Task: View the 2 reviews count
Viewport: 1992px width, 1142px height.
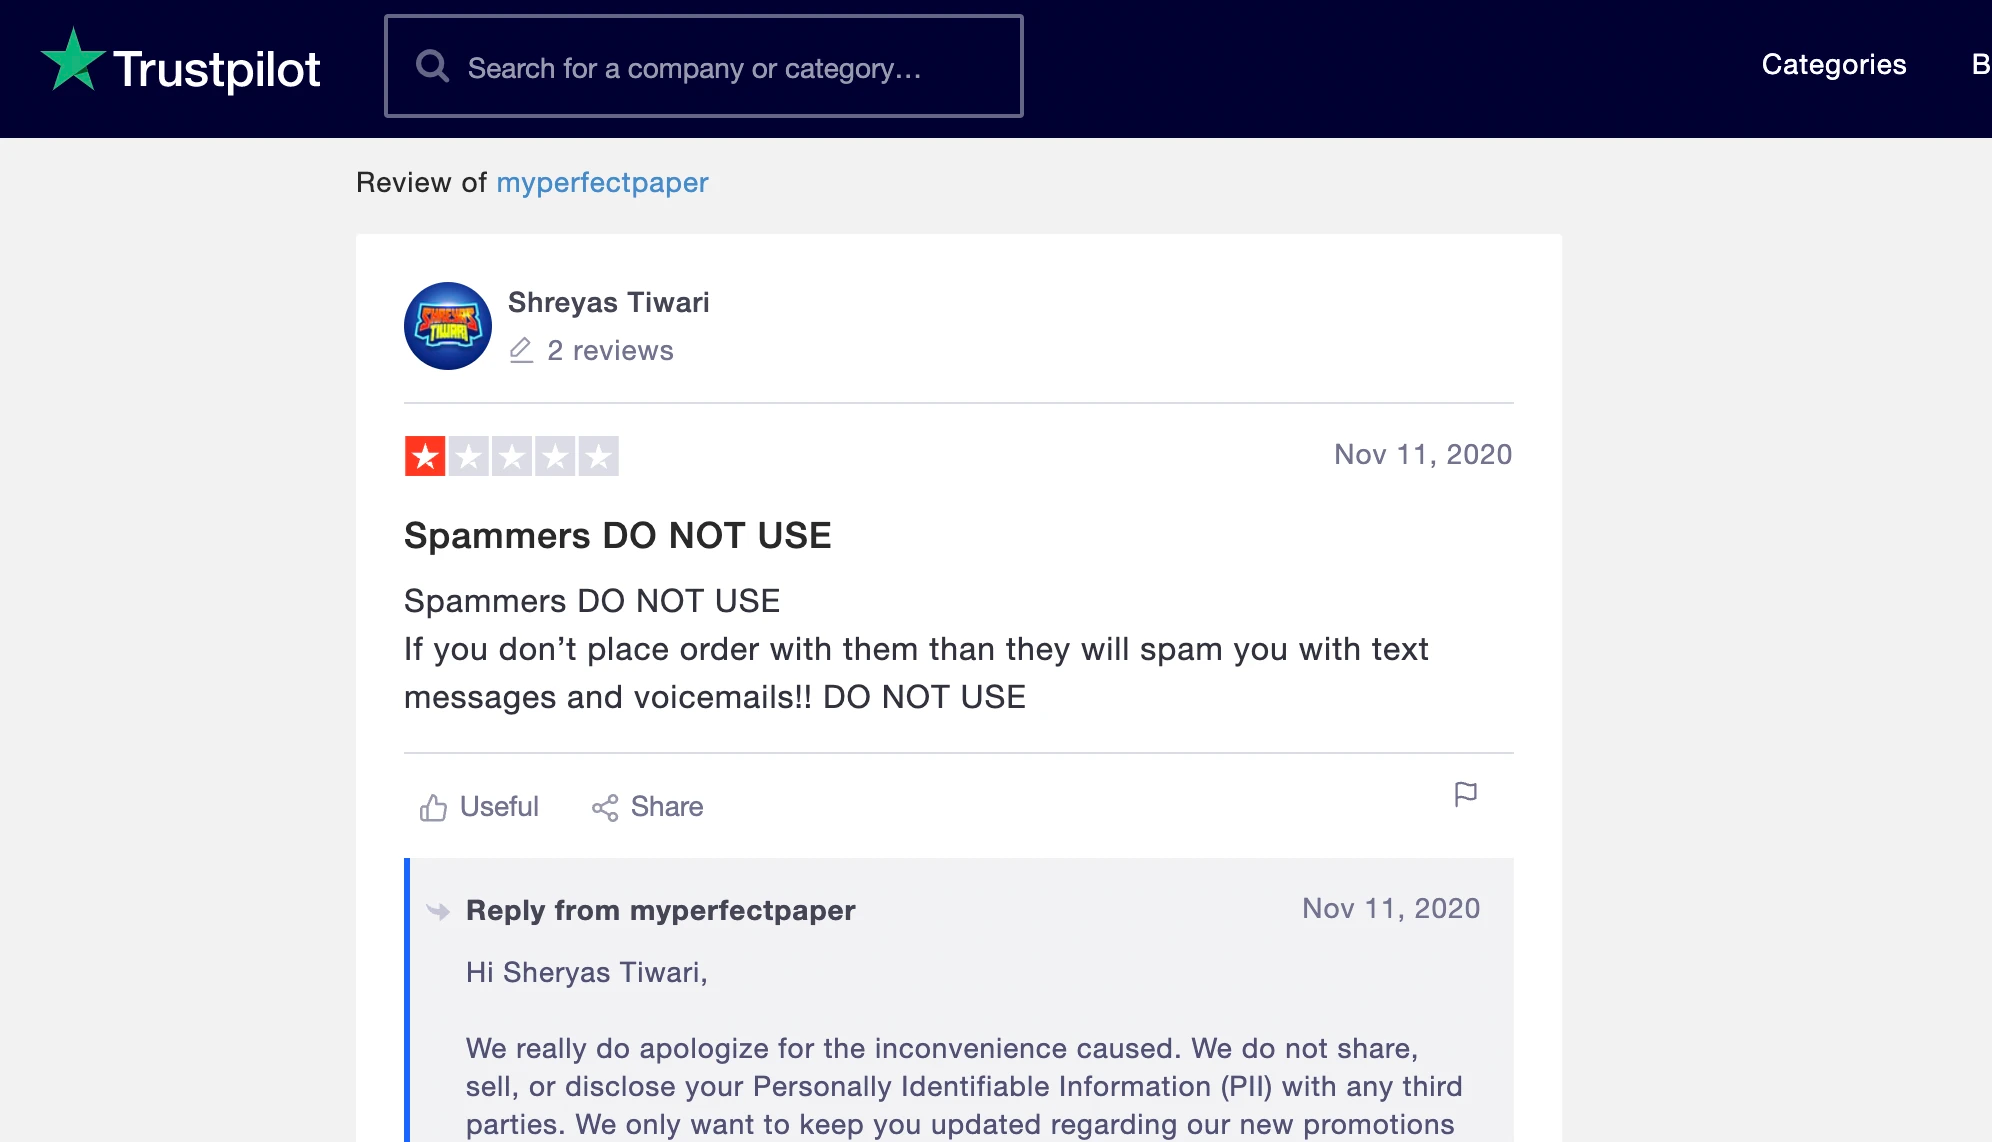Action: tap(610, 351)
